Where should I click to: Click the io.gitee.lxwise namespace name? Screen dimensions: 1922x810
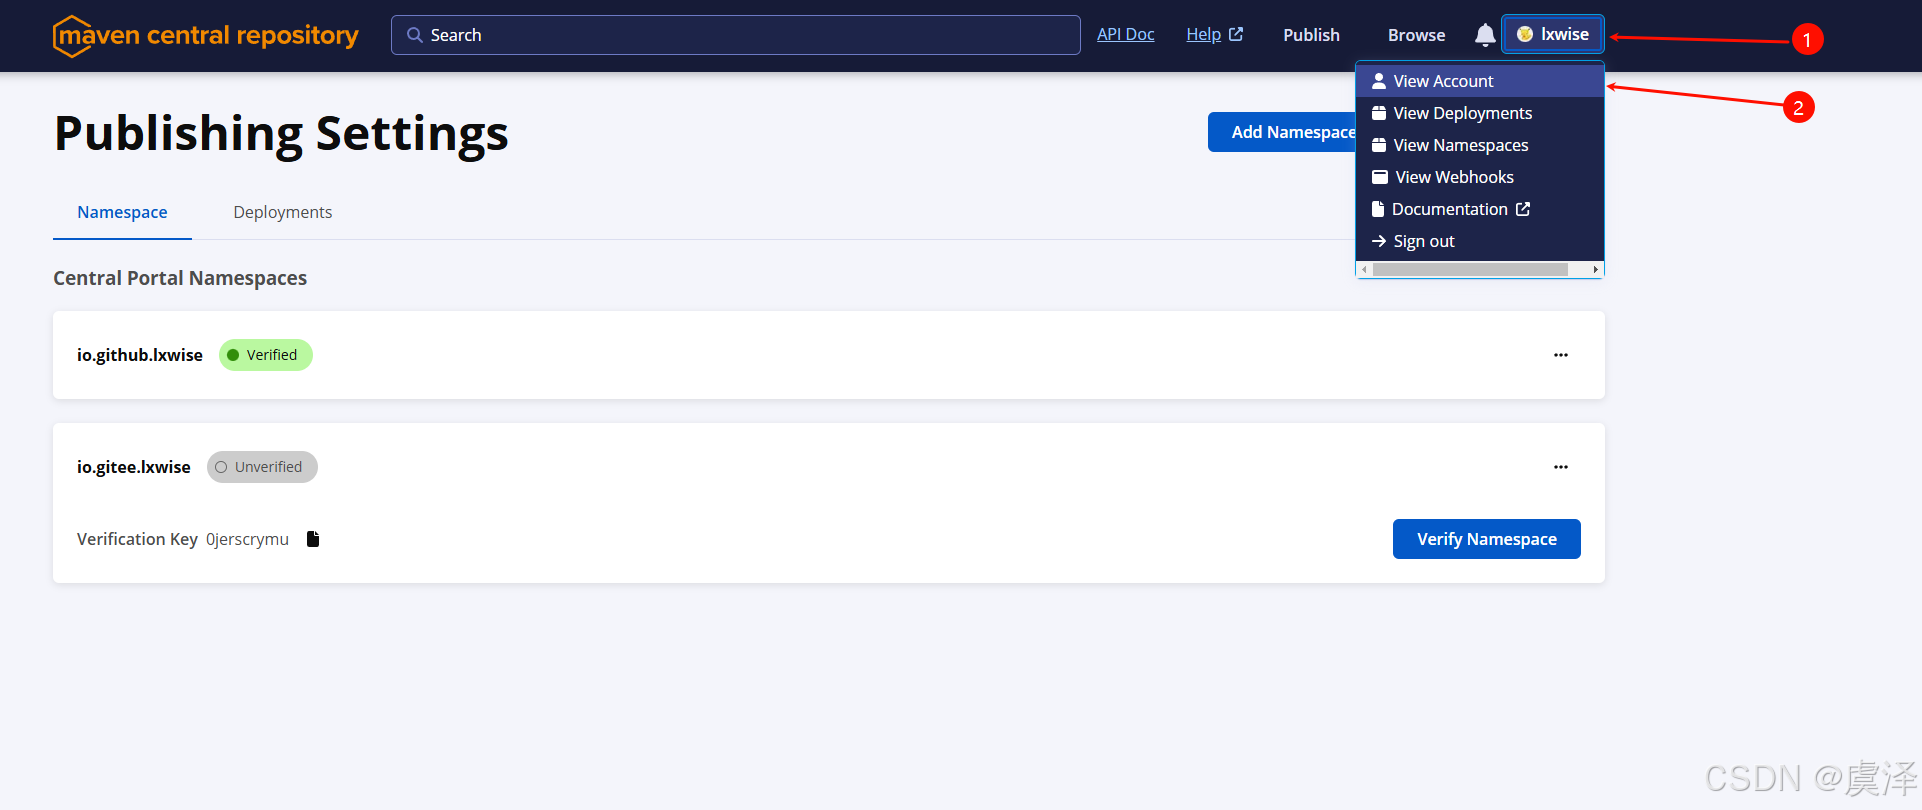click(134, 467)
